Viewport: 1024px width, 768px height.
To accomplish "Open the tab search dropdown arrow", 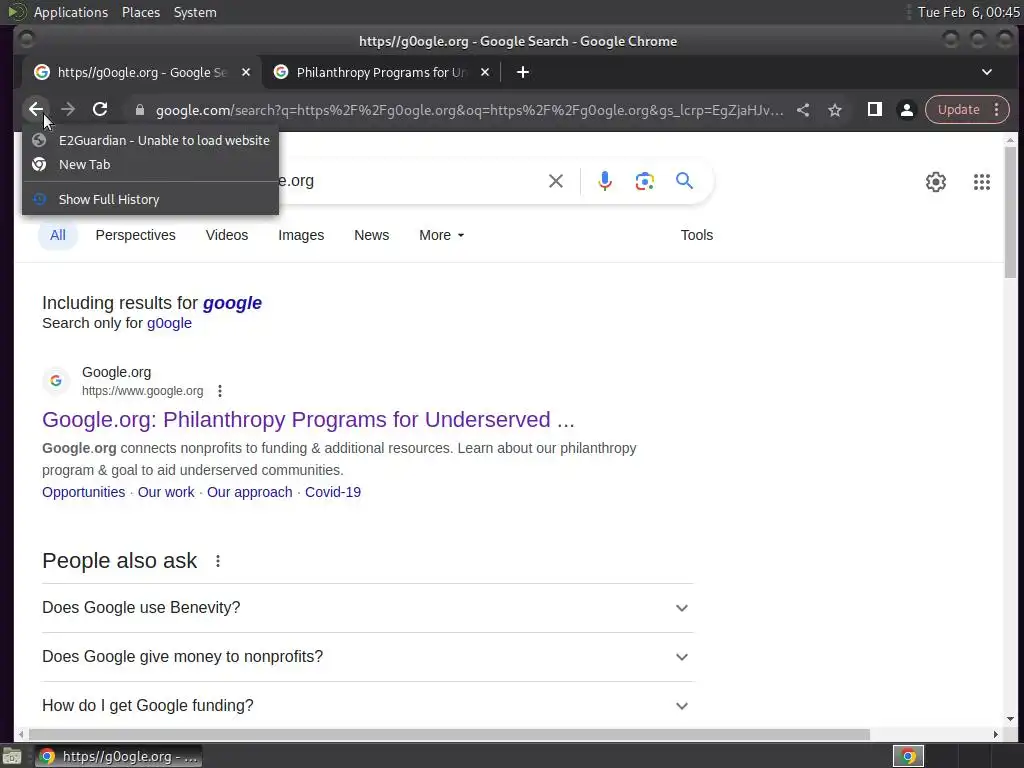I will click(987, 72).
